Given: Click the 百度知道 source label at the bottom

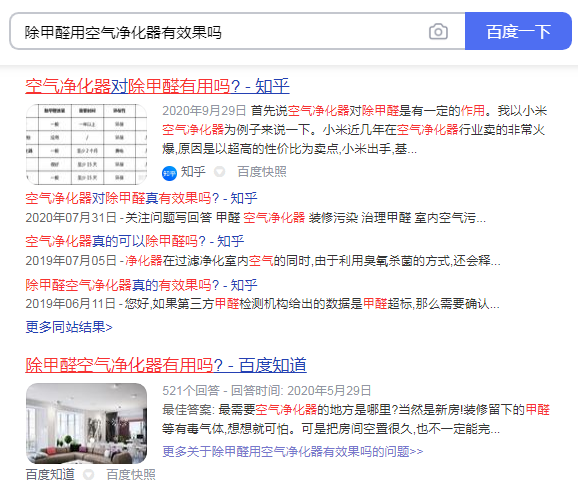Looking at the screenshot, I should (50, 474).
